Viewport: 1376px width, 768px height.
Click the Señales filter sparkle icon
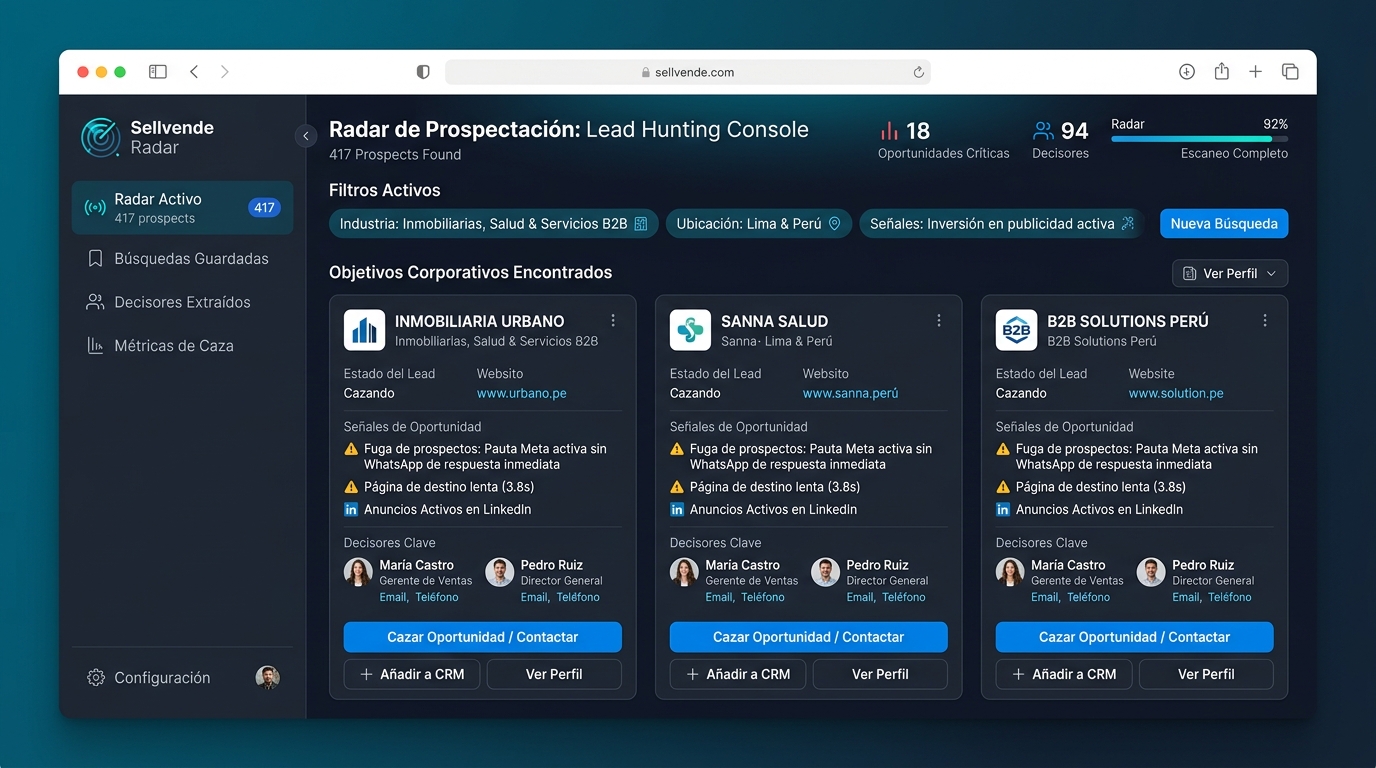(1128, 224)
